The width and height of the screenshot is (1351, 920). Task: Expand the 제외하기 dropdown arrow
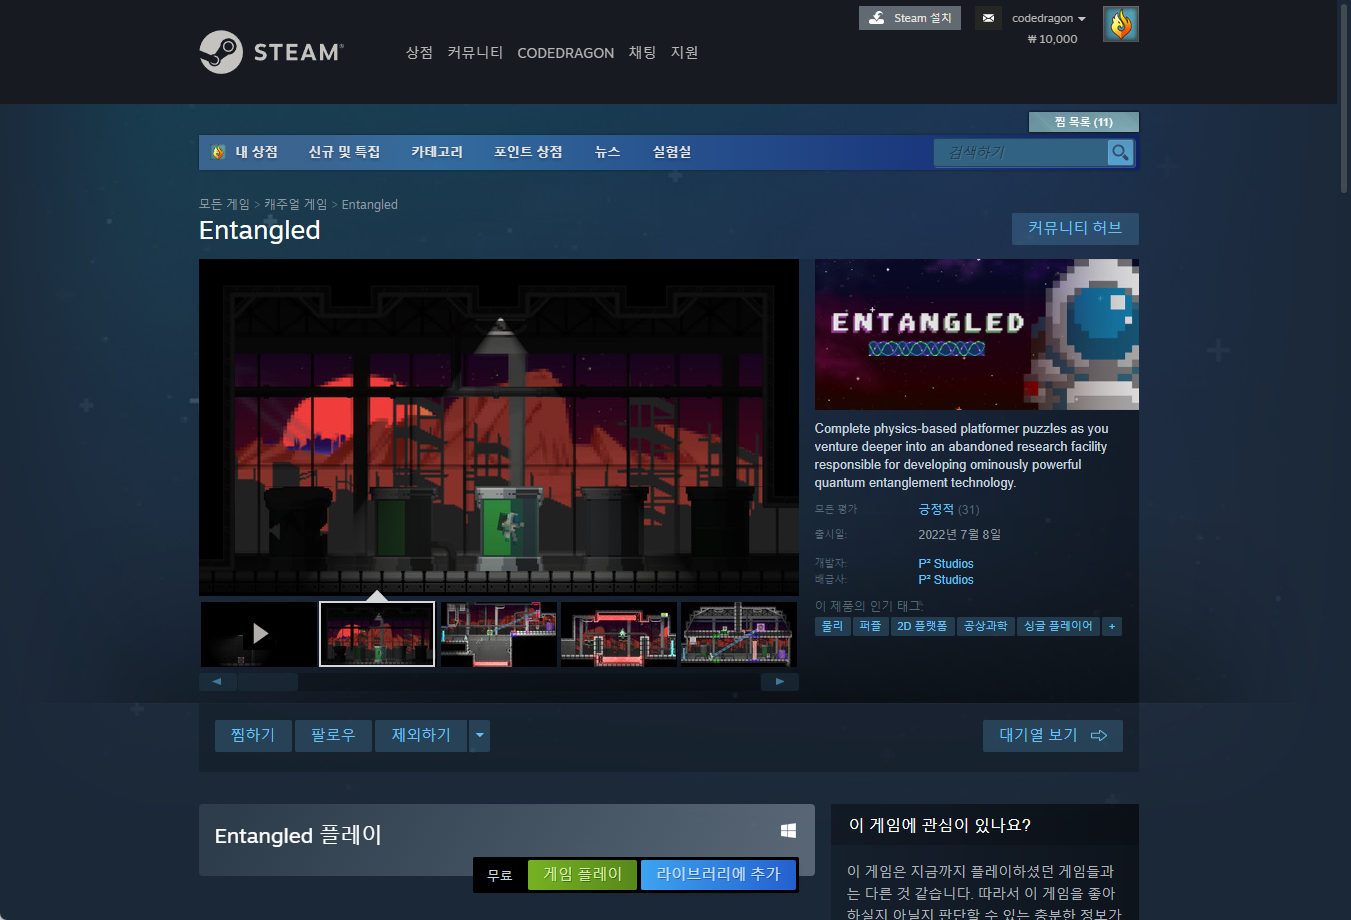(480, 736)
